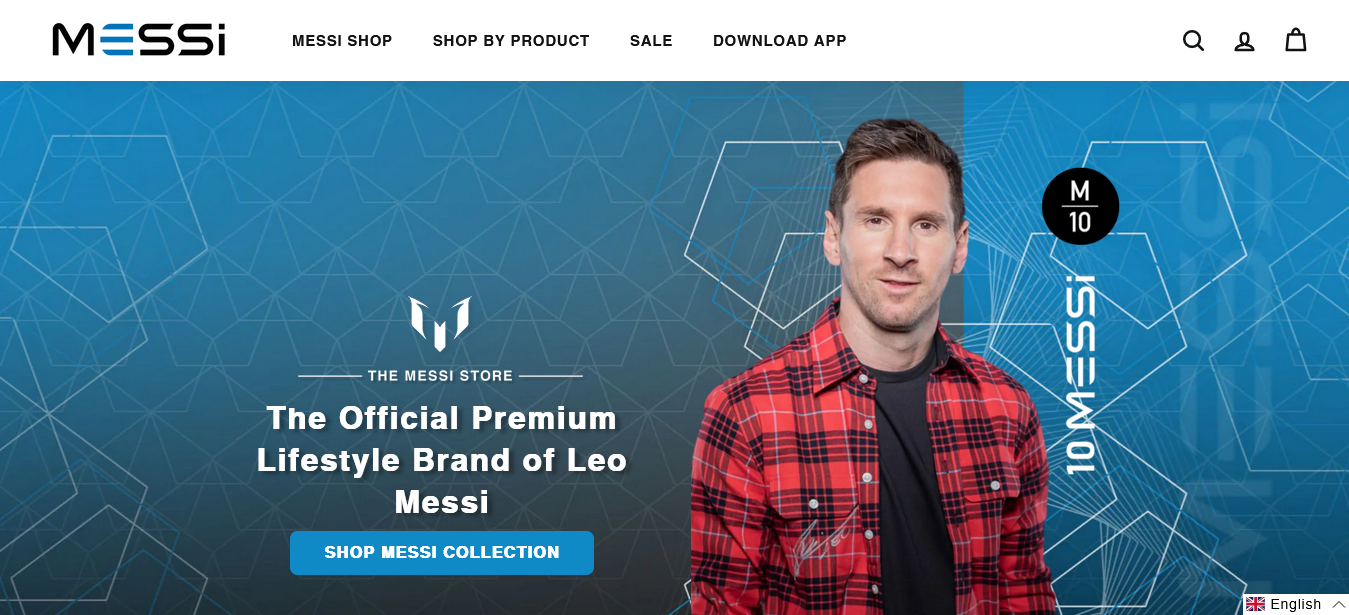Expand the English language selector
1349x615 pixels.
[1296, 604]
